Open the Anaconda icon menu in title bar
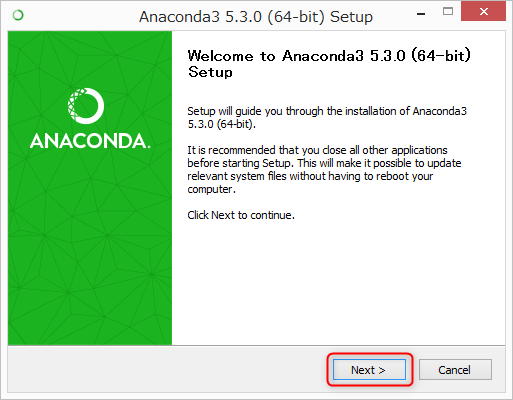The image size is (513, 400). pos(18,15)
